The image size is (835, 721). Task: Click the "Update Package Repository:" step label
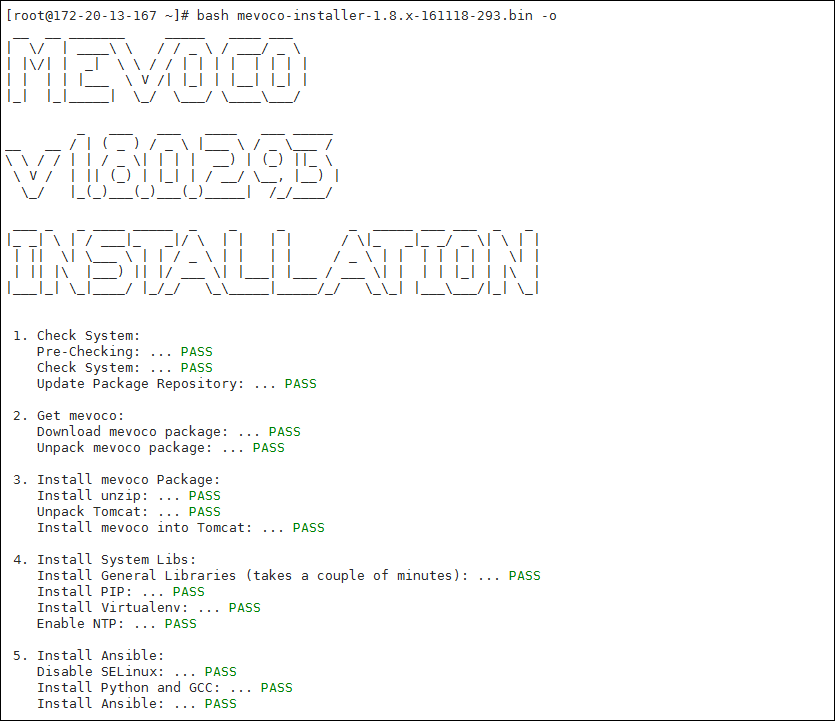[x=141, y=383]
